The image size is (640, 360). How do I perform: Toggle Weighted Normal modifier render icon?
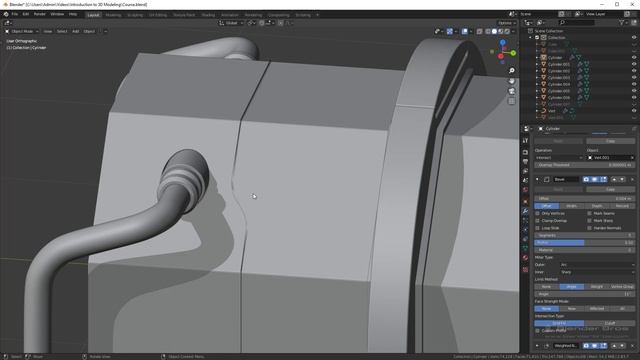click(586, 346)
